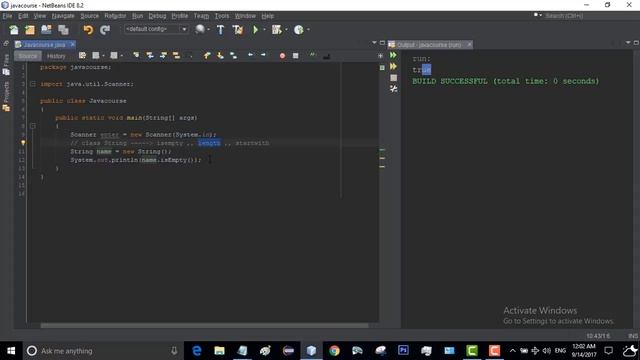Click the Last Edit editor toolbar icon

[x=82, y=56]
